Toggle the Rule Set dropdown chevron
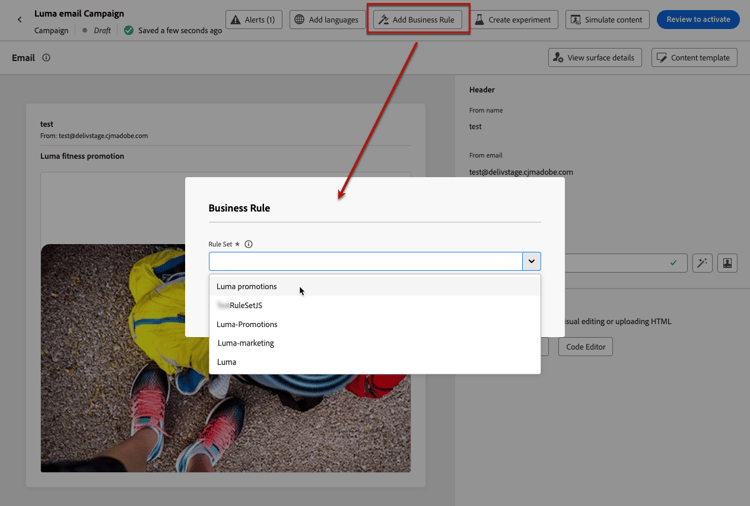The height and width of the screenshot is (506, 750). point(531,261)
